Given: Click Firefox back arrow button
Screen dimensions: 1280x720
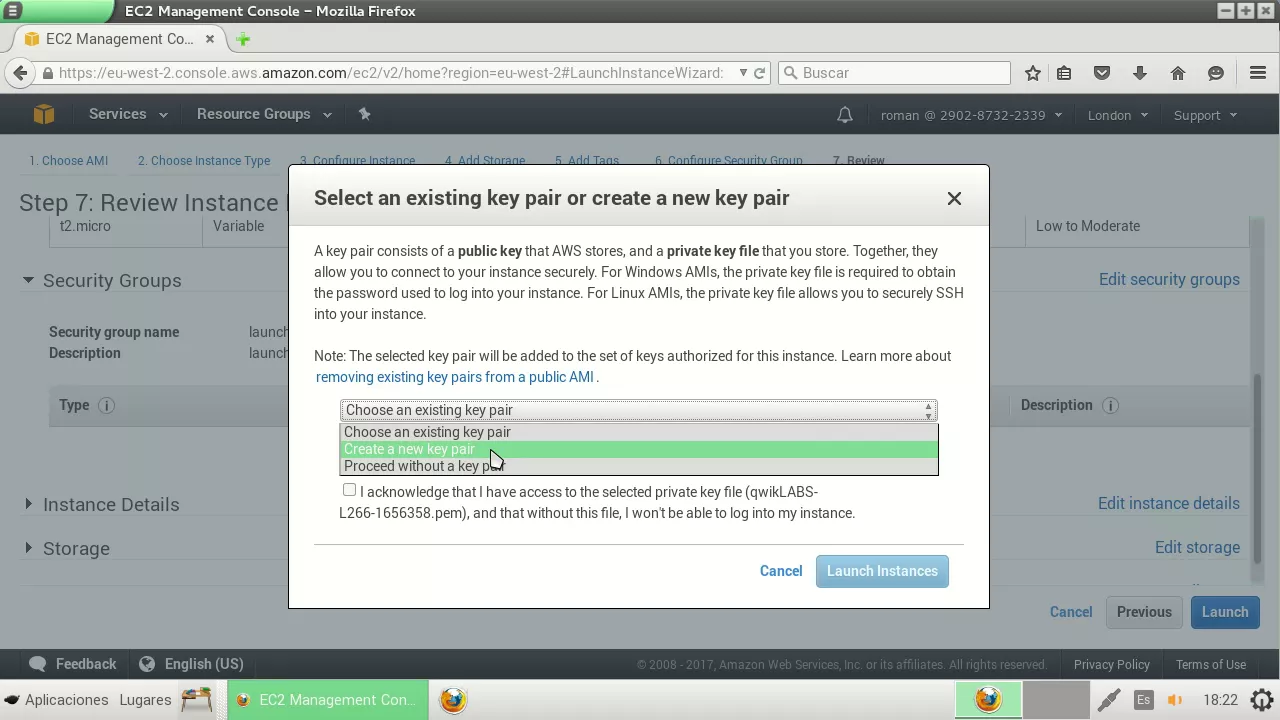Looking at the screenshot, I should click(x=20, y=73).
